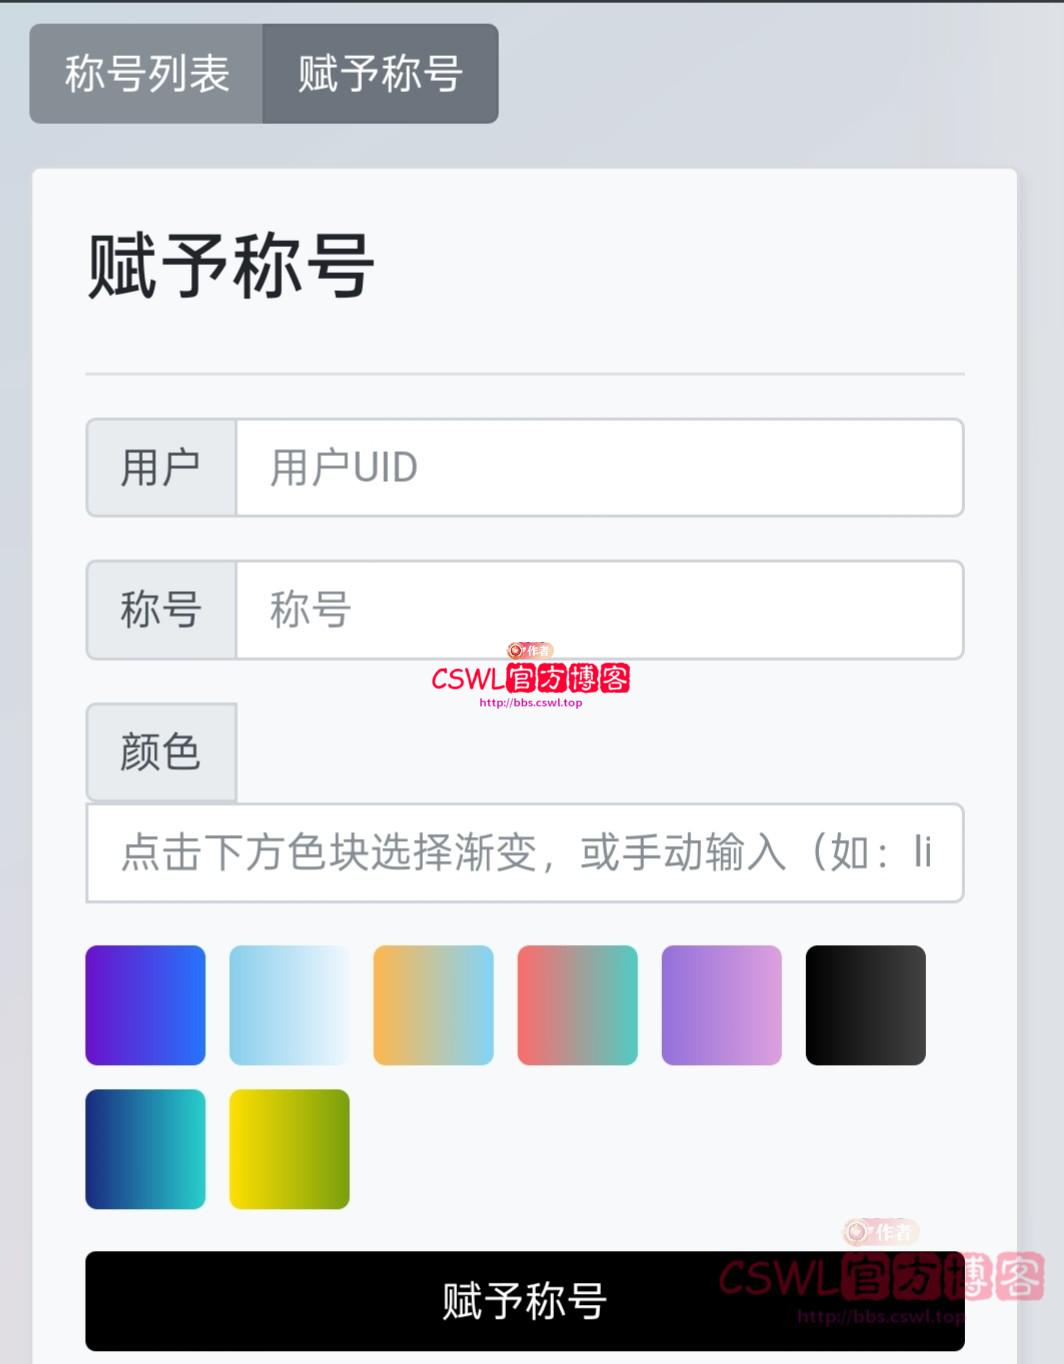Switch to the 称号列表 tab

(147, 74)
